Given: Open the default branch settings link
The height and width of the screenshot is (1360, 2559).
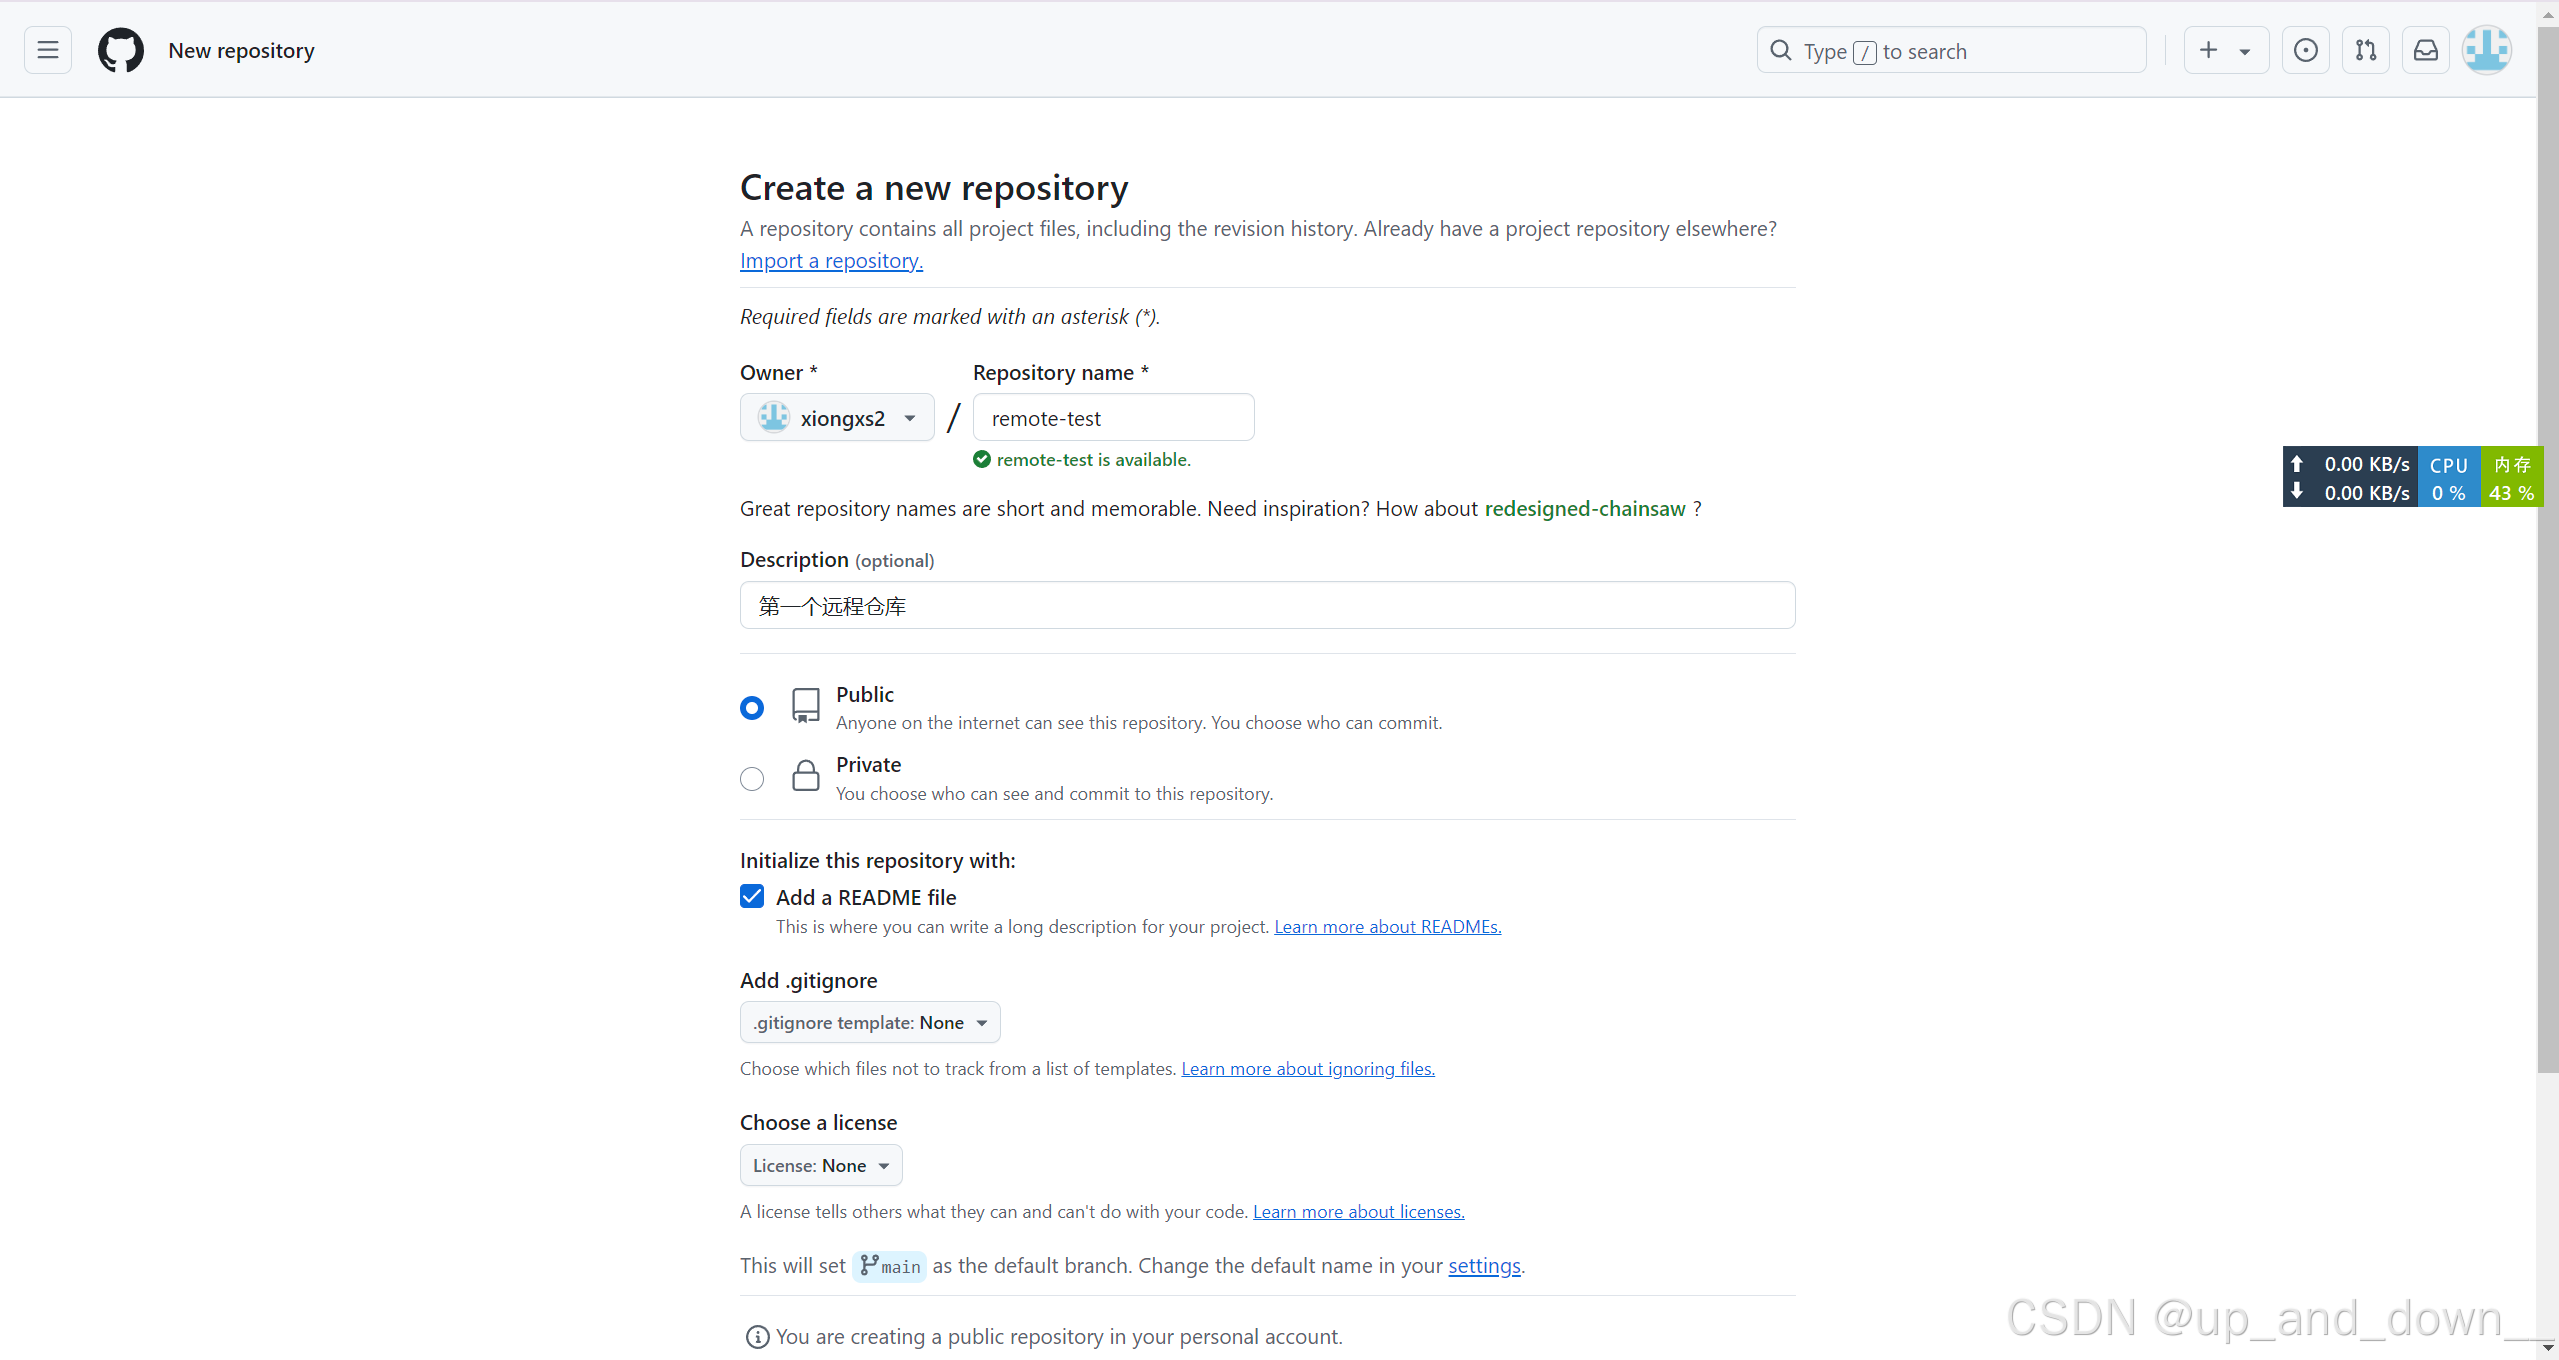Looking at the screenshot, I should pos(1484,1265).
